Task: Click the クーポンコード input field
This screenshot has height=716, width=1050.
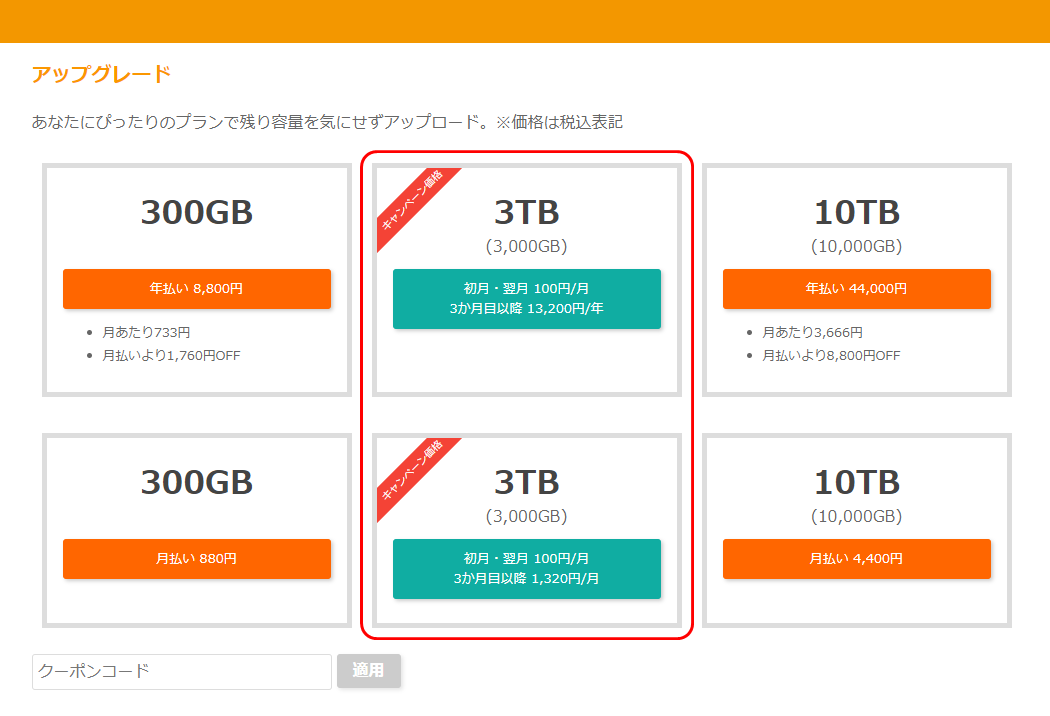Action: [x=181, y=671]
